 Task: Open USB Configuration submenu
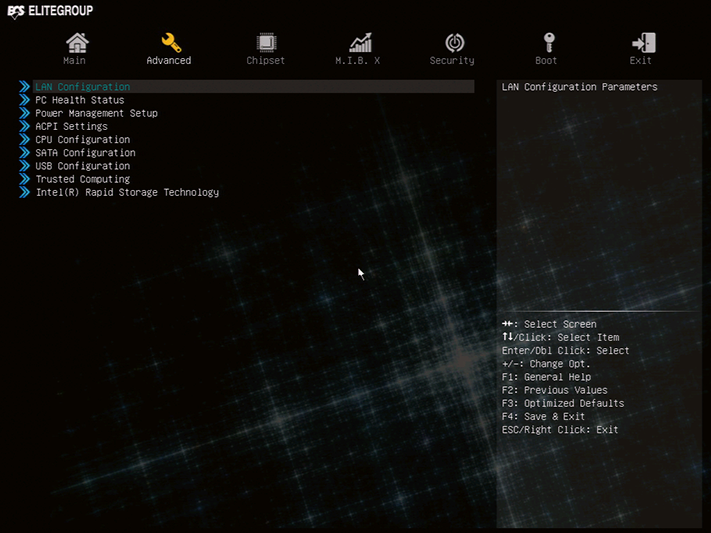(83, 166)
